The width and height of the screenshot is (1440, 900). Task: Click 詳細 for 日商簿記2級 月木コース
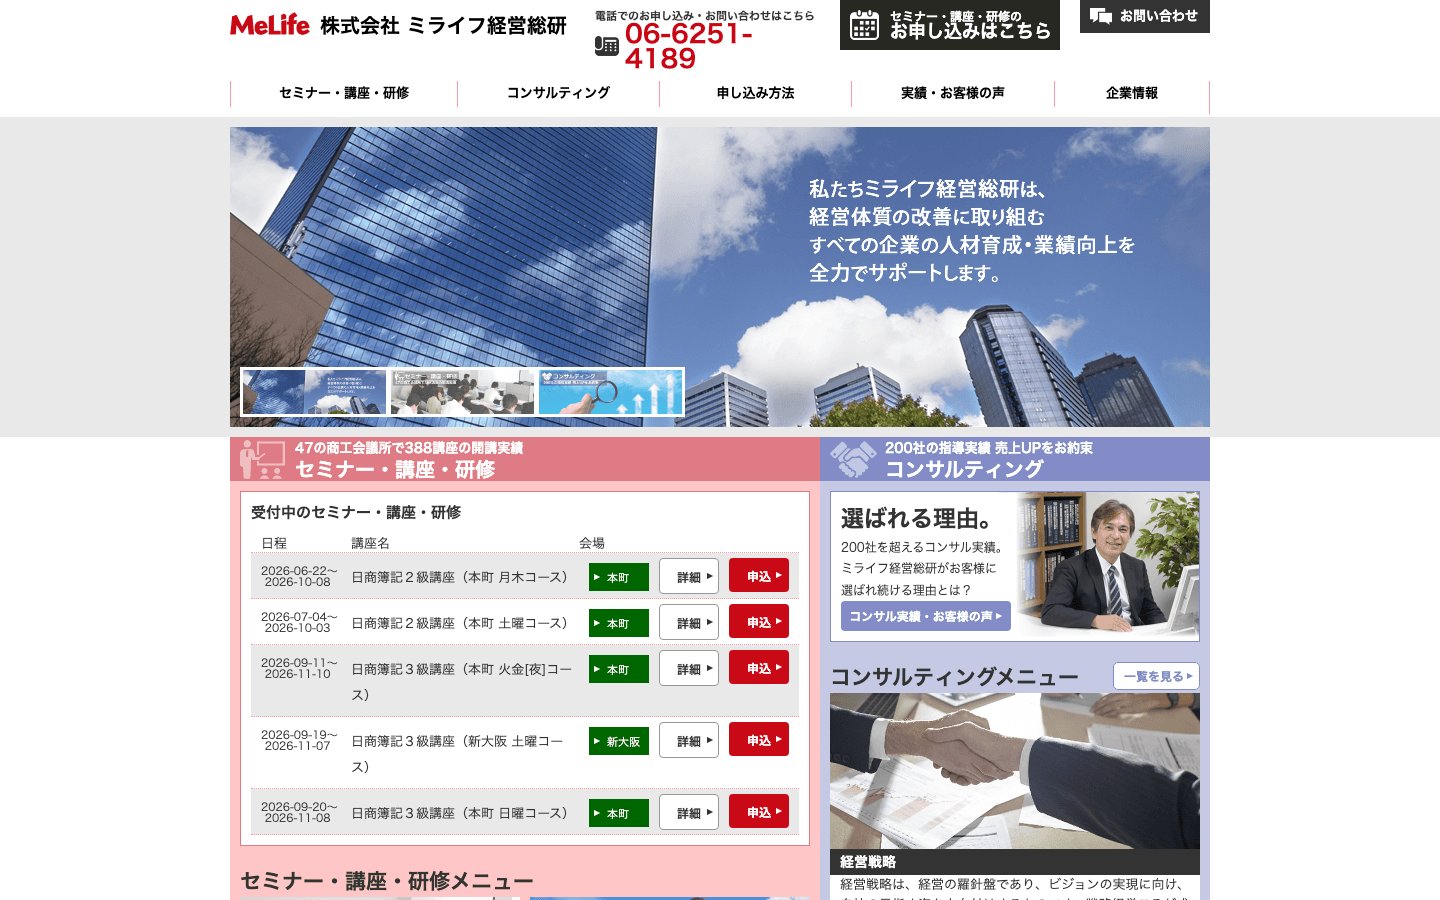689,576
